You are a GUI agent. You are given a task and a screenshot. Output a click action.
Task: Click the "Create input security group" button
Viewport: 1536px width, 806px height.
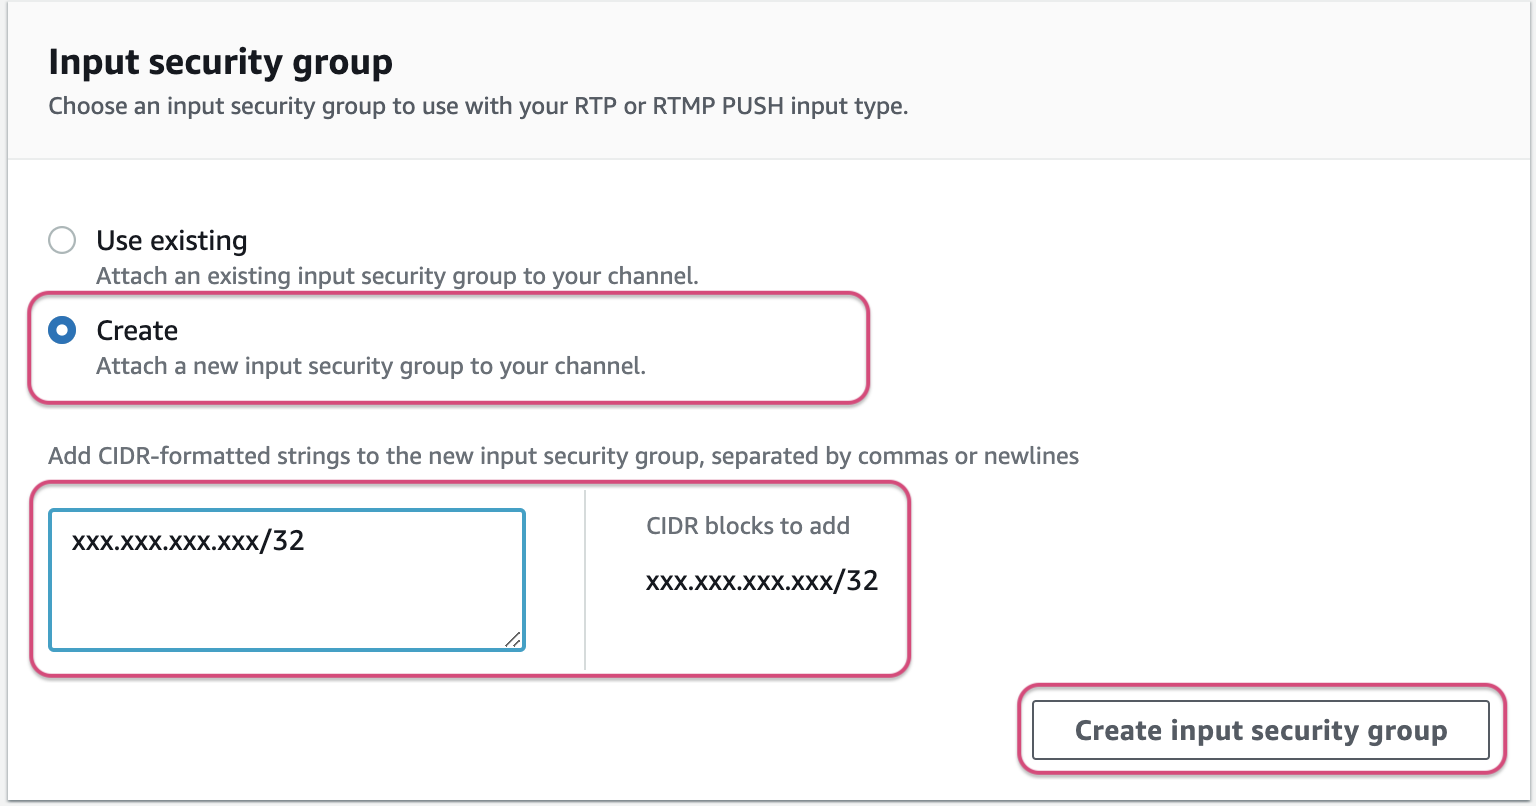pos(1260,730)
